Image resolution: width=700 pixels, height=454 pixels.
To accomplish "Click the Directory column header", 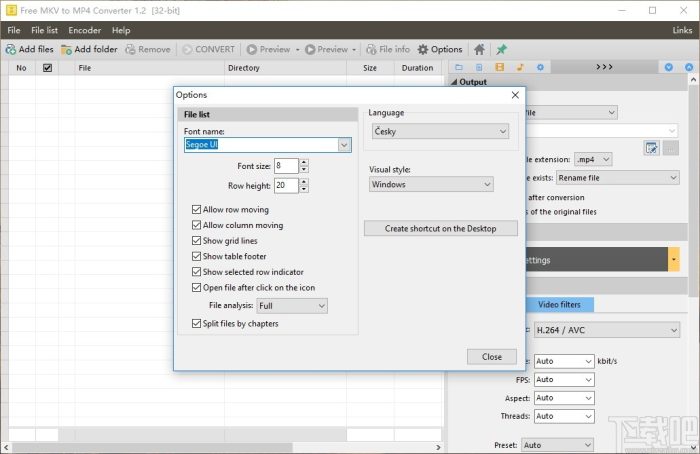I will point(285,68).
